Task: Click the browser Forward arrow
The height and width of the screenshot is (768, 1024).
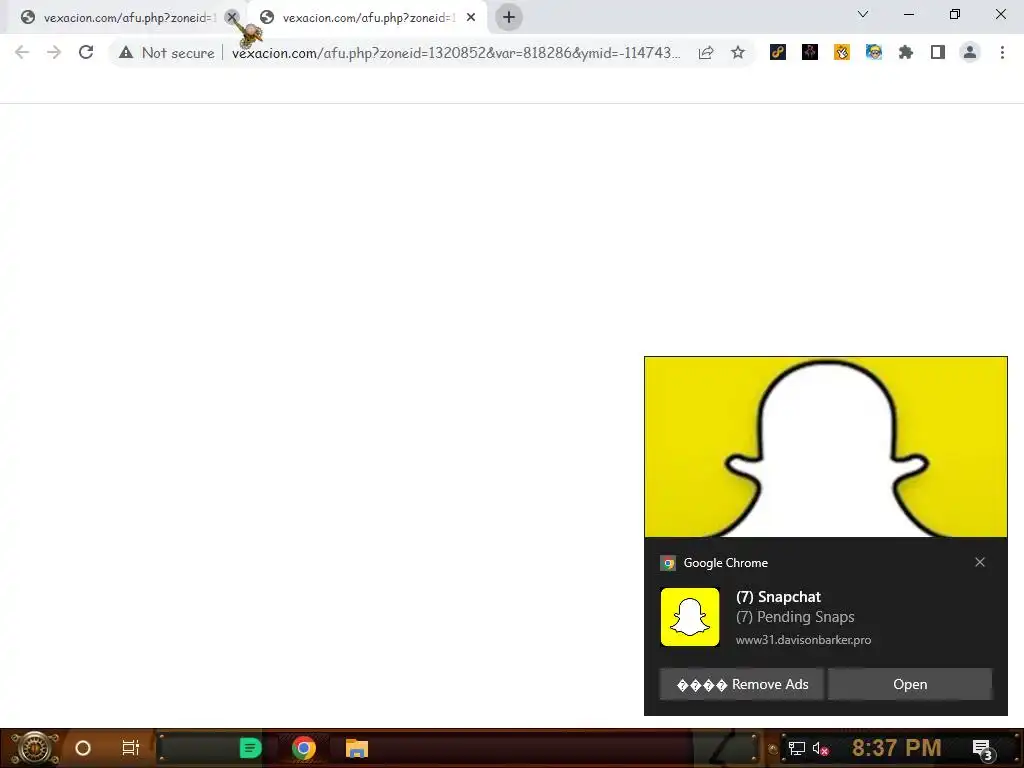Action: [x=54, y=53]
